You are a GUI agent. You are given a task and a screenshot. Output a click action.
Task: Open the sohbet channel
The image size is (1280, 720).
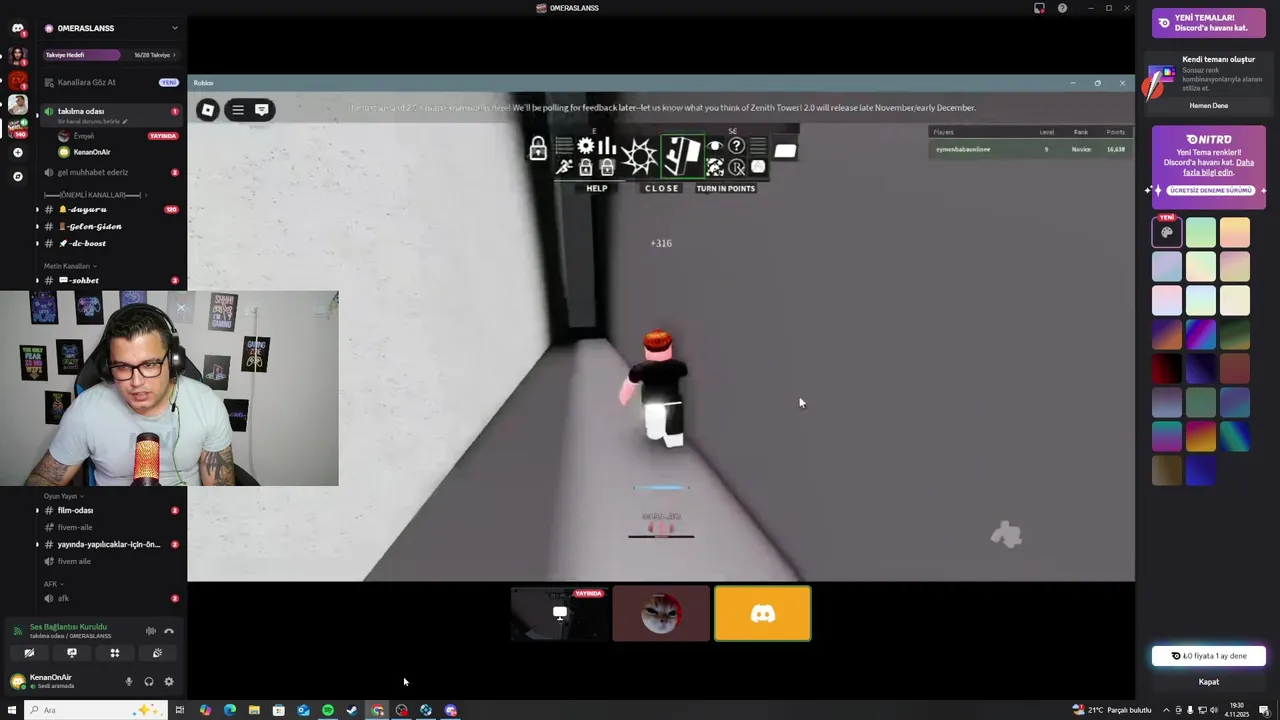coord(110,280)
